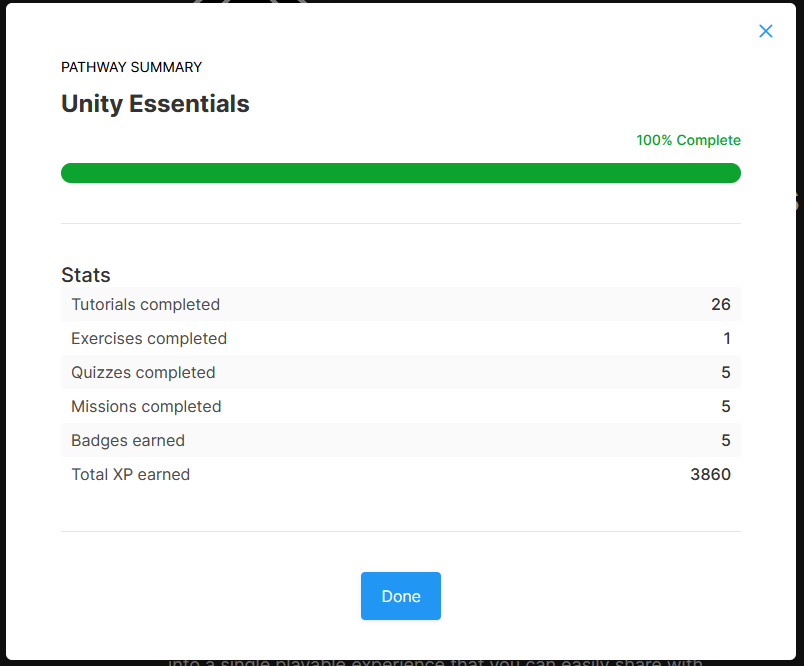
Task: Click the green progress bar
Action: 400,172
